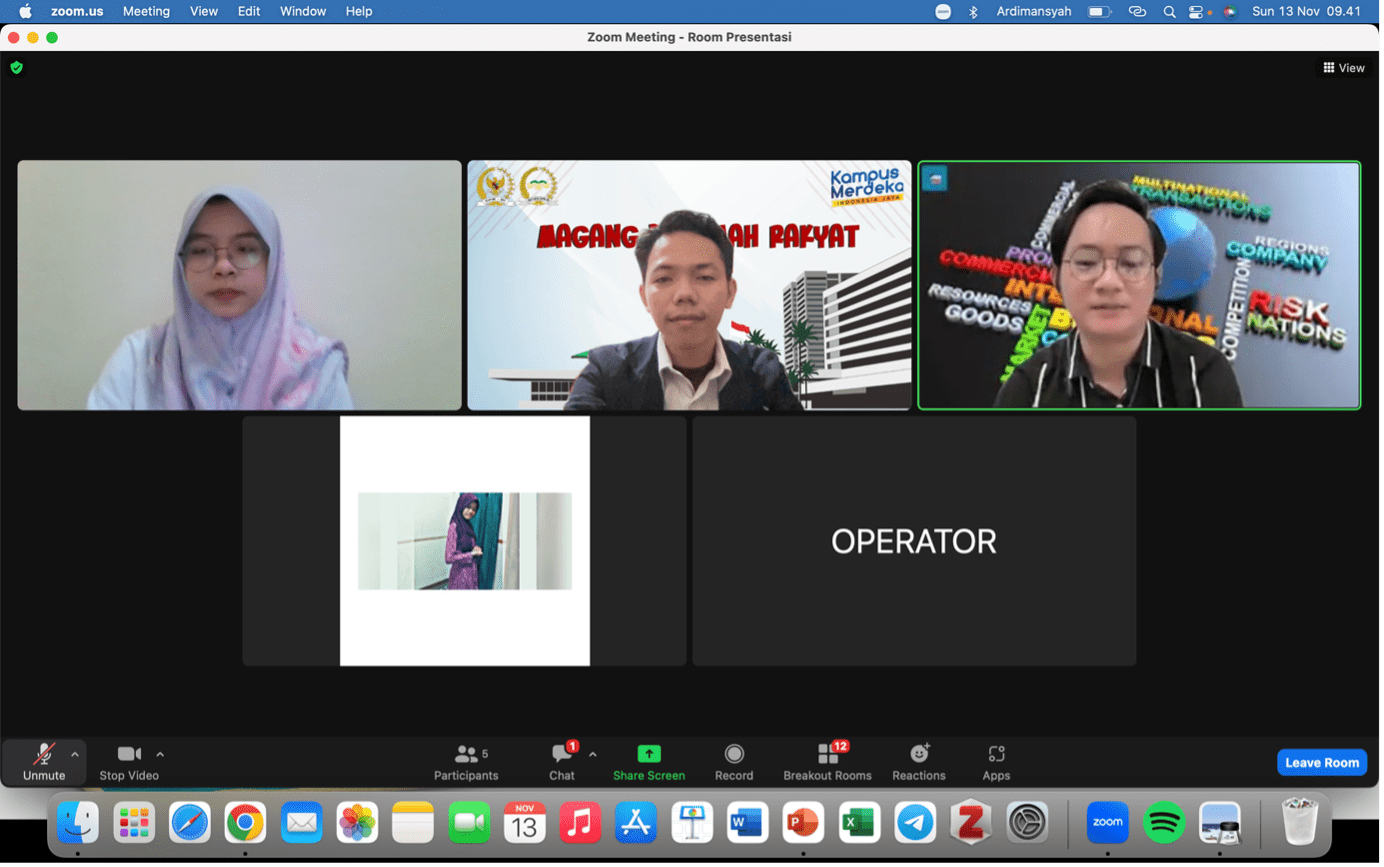Click the Leave Room button
This screenshot has height=867, width=1384.
click(x=1321, y=762)
